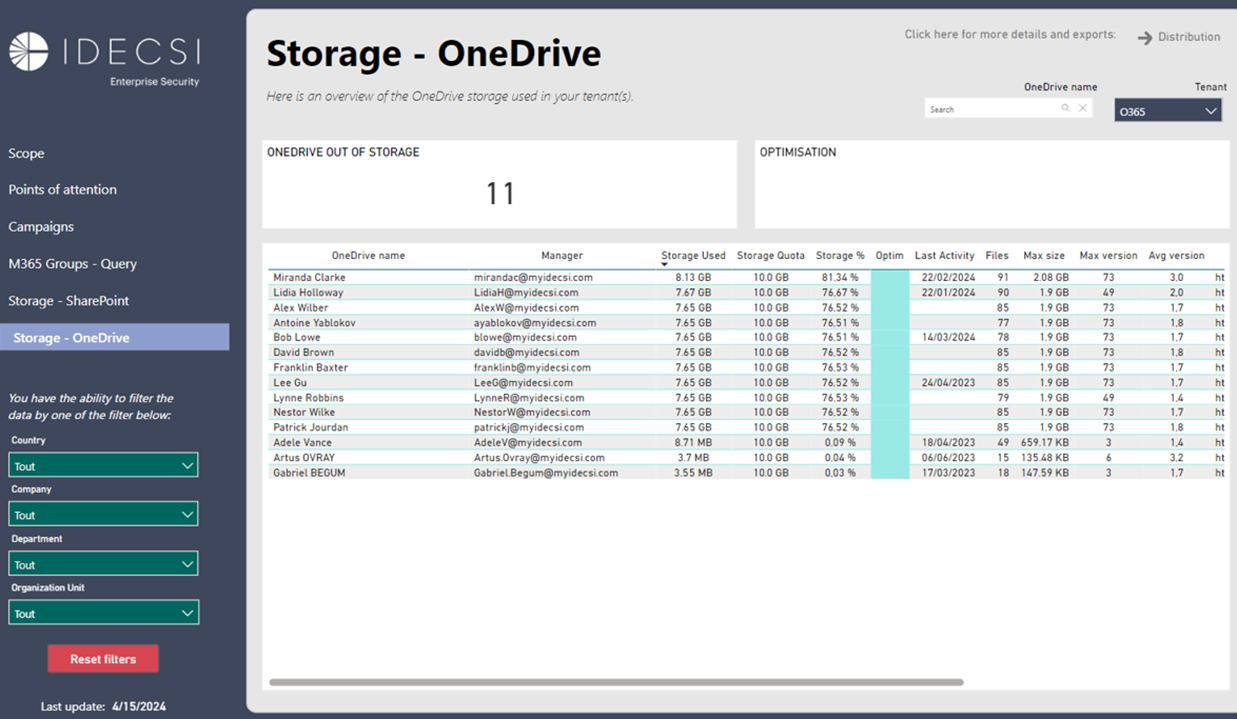
Task: Open the Company filter dropdown
Action: (x=103, y=514)
